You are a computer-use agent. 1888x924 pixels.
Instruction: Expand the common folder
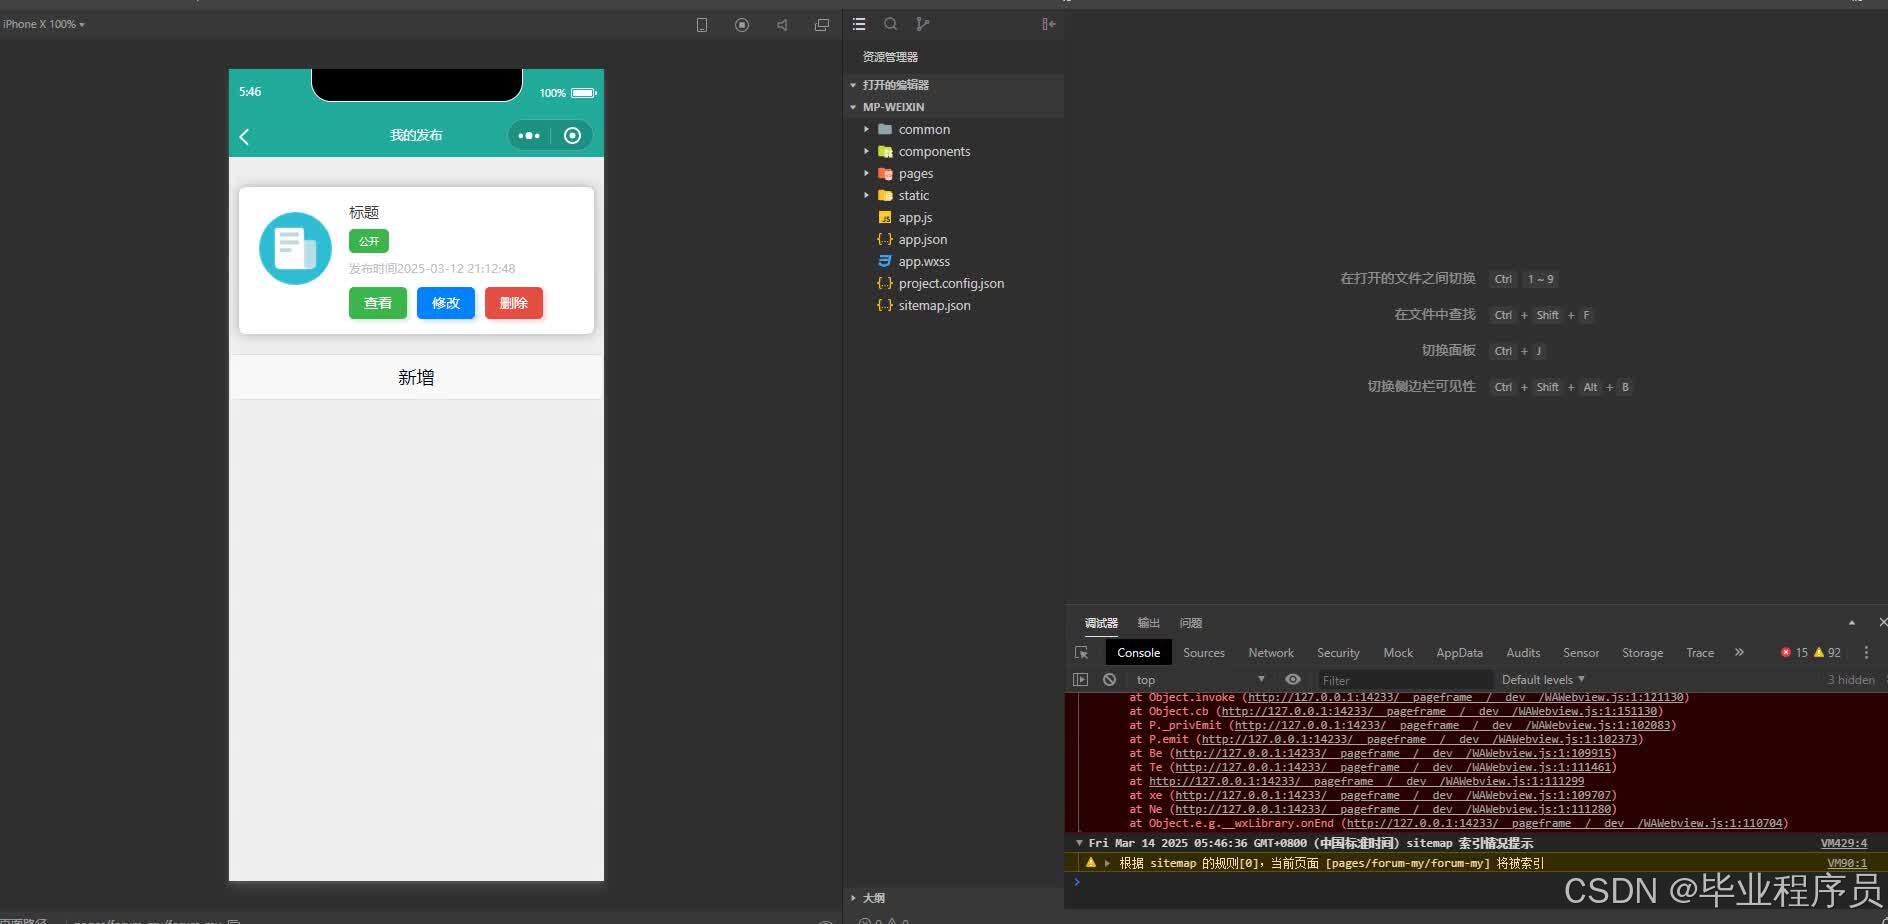pos(866,129)
